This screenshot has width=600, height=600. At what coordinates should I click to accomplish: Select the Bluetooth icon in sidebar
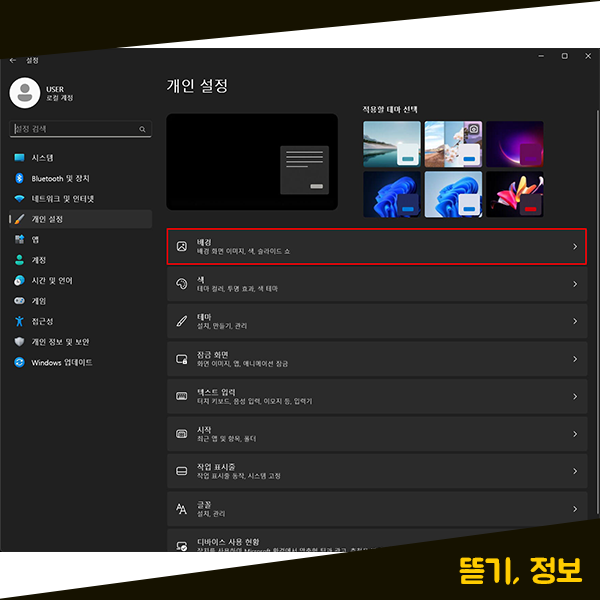(19, 178)
